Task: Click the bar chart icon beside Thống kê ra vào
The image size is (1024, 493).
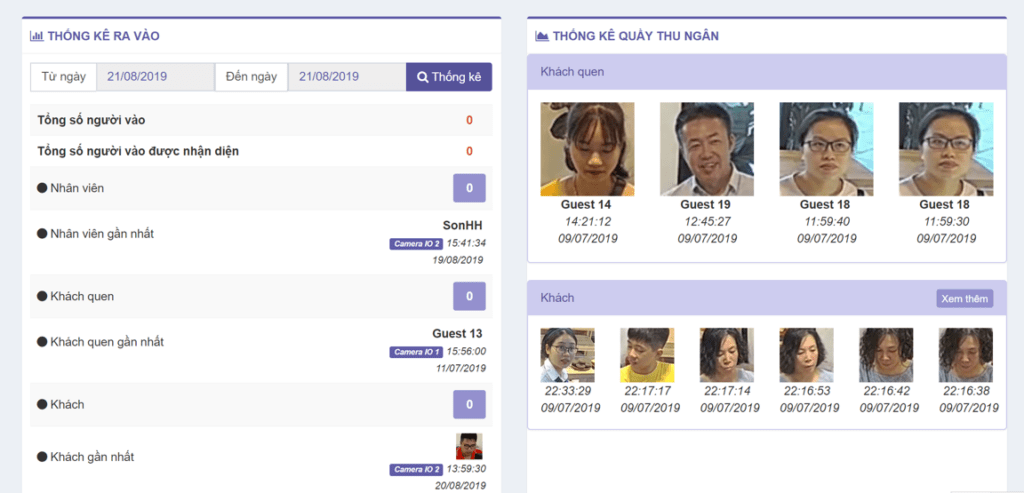Action: coord(36,36)
